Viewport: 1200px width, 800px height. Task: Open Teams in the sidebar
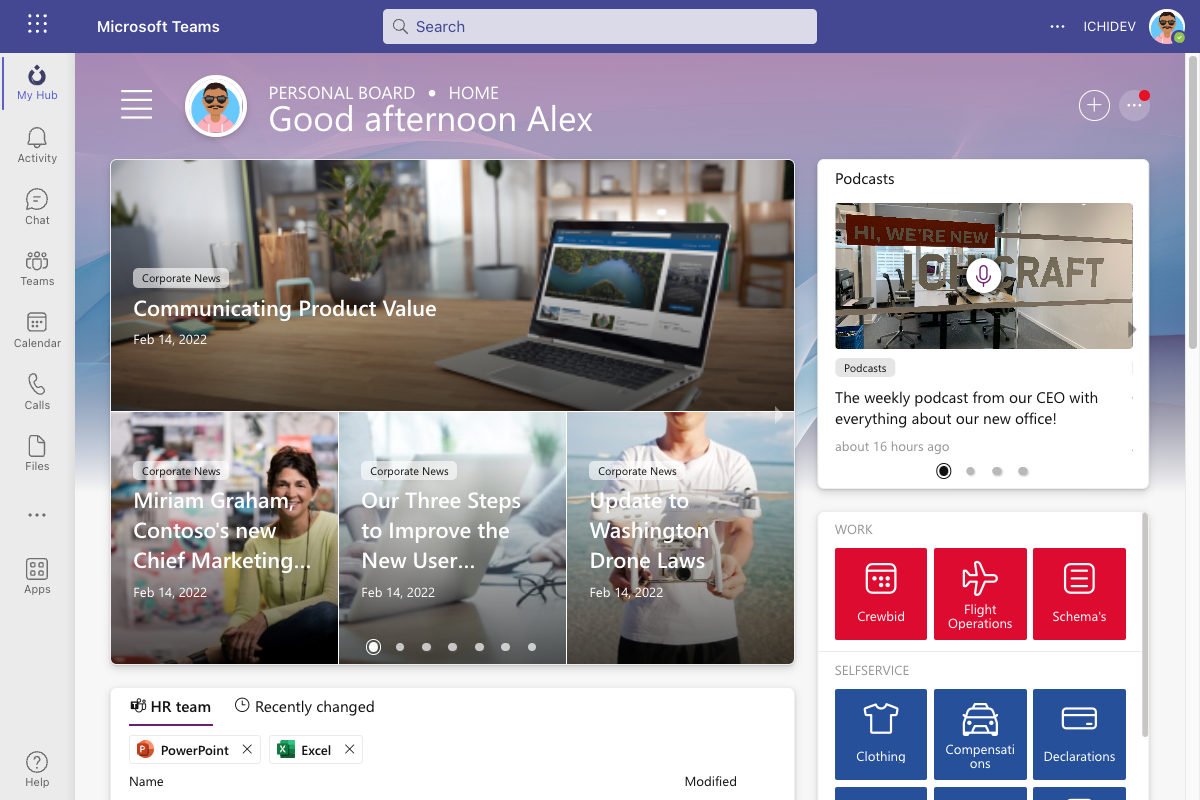click(37, 268)
